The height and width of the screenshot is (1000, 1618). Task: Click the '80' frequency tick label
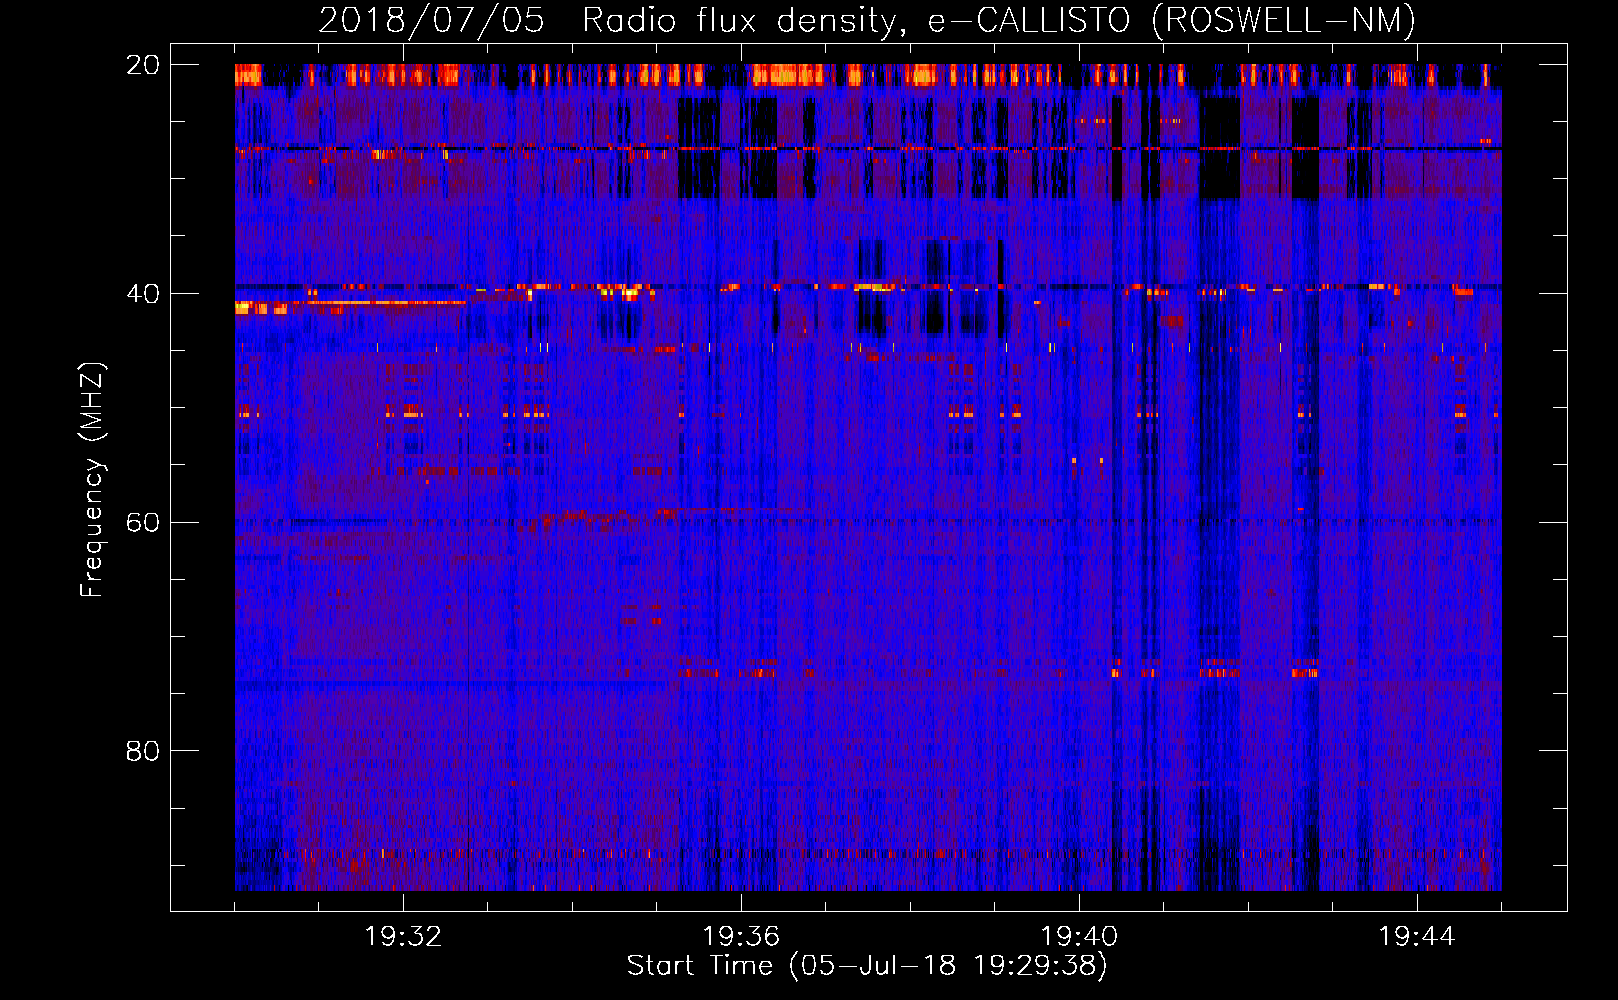(x=142, y=751)
